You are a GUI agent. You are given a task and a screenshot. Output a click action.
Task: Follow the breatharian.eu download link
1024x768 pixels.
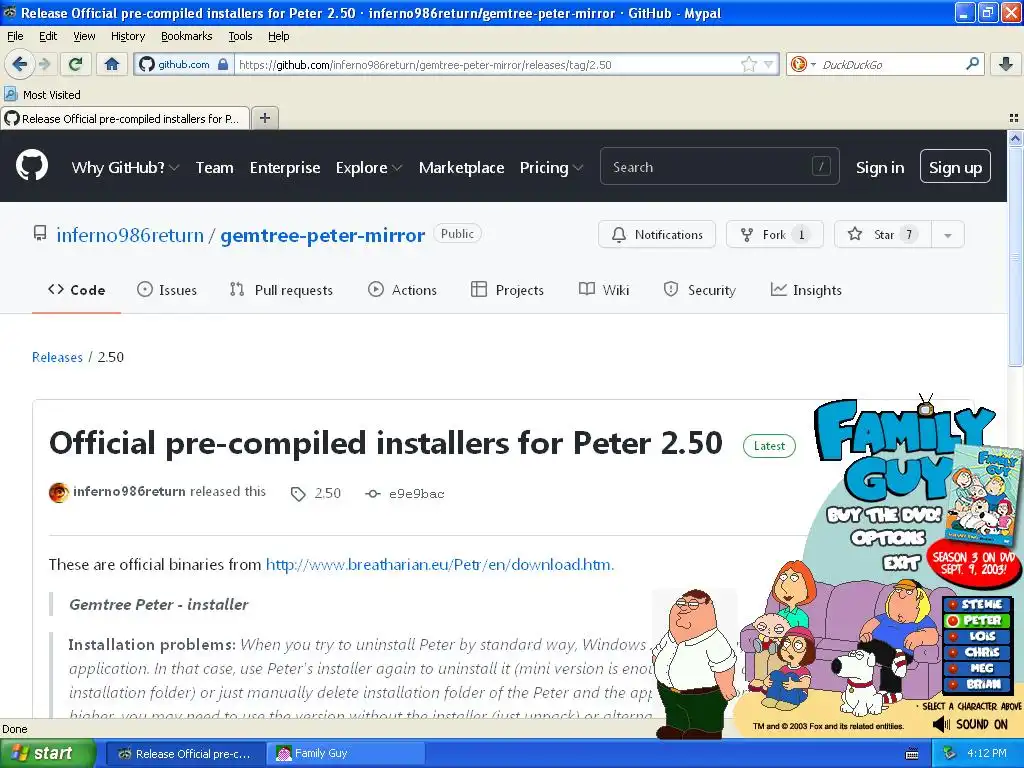(x=440, y=564)
